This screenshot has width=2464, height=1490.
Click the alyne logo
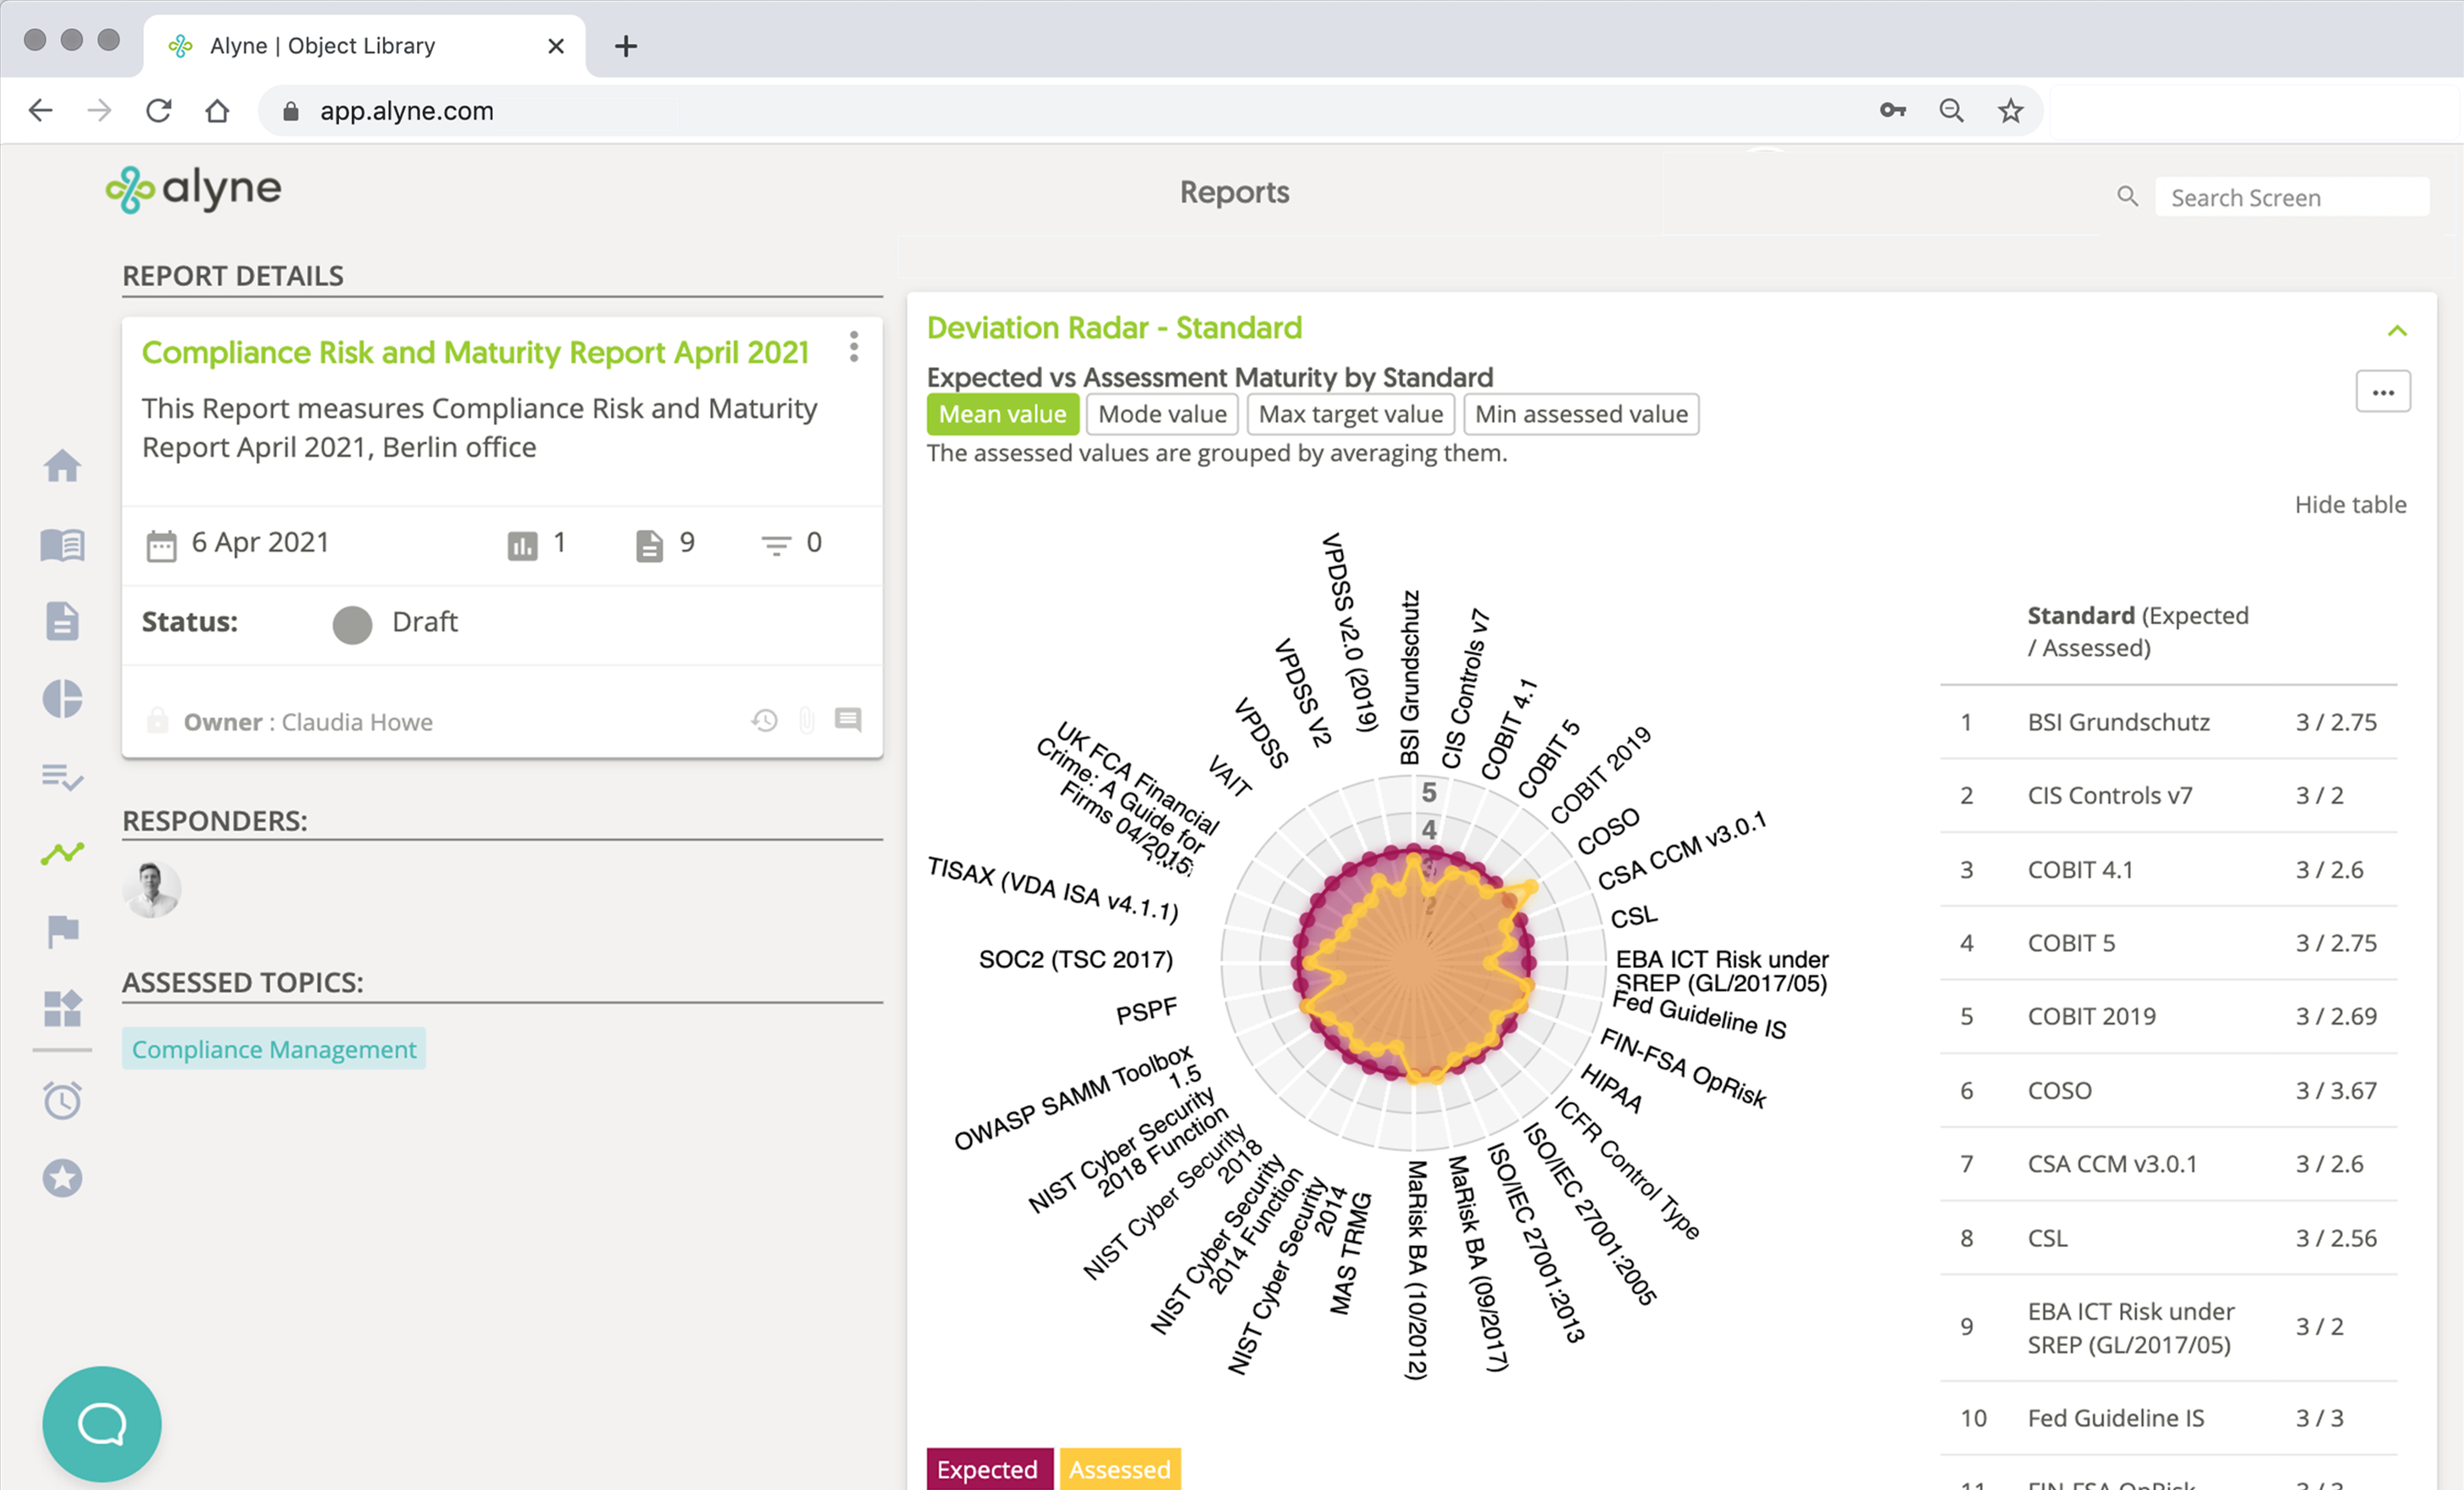[x=194, y=189]
